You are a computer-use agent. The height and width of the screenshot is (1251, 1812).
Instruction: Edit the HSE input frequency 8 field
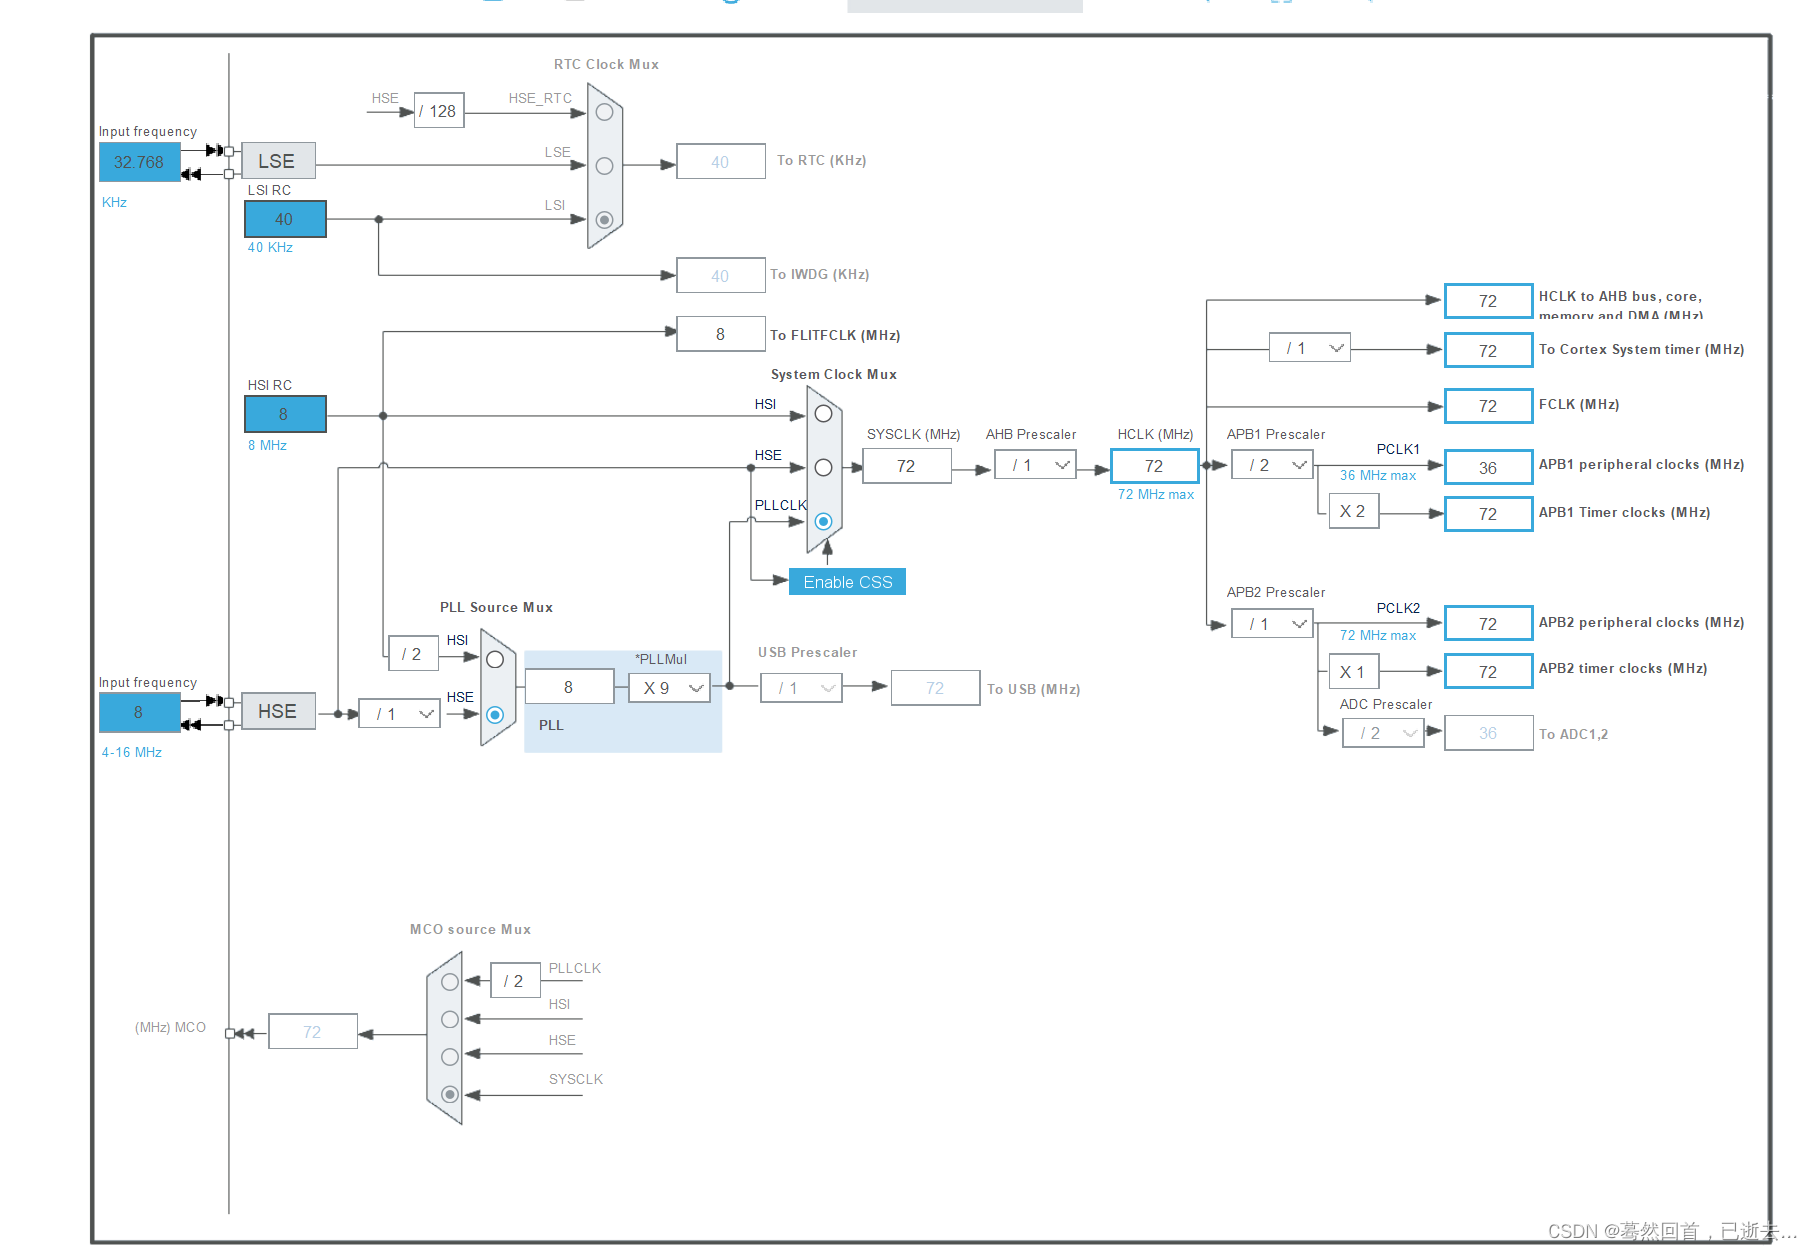pyautogui.click(x=139, y=712)
